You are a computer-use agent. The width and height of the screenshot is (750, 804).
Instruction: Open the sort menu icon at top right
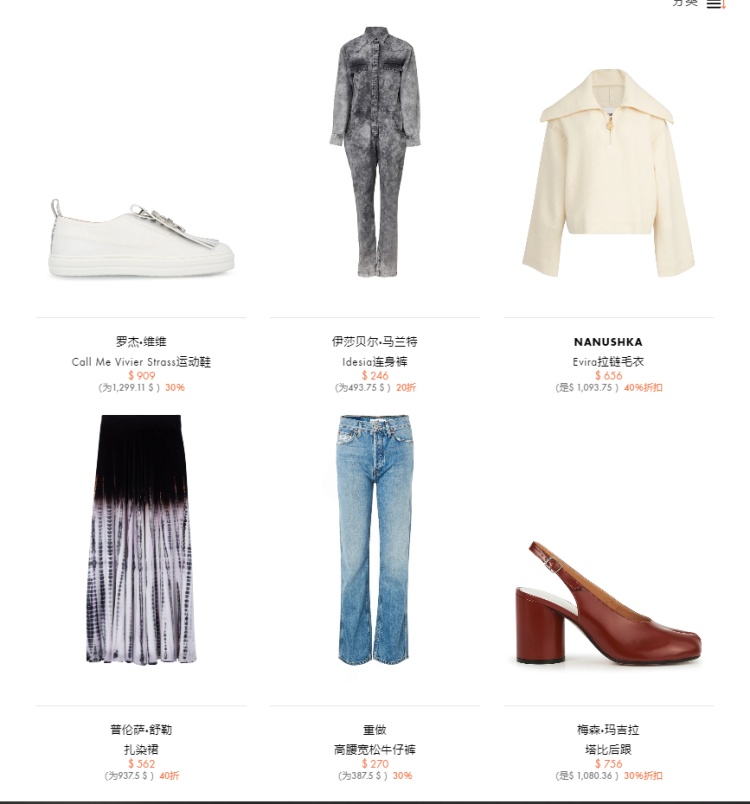(716, 4)
